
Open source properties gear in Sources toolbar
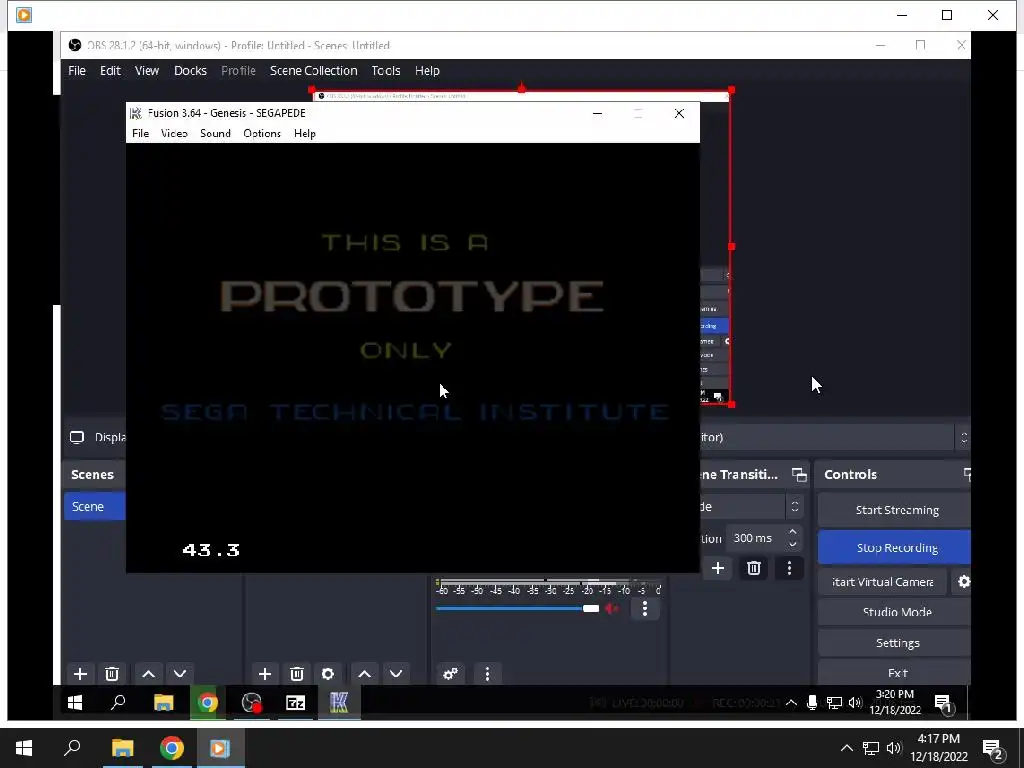point(328,673)
